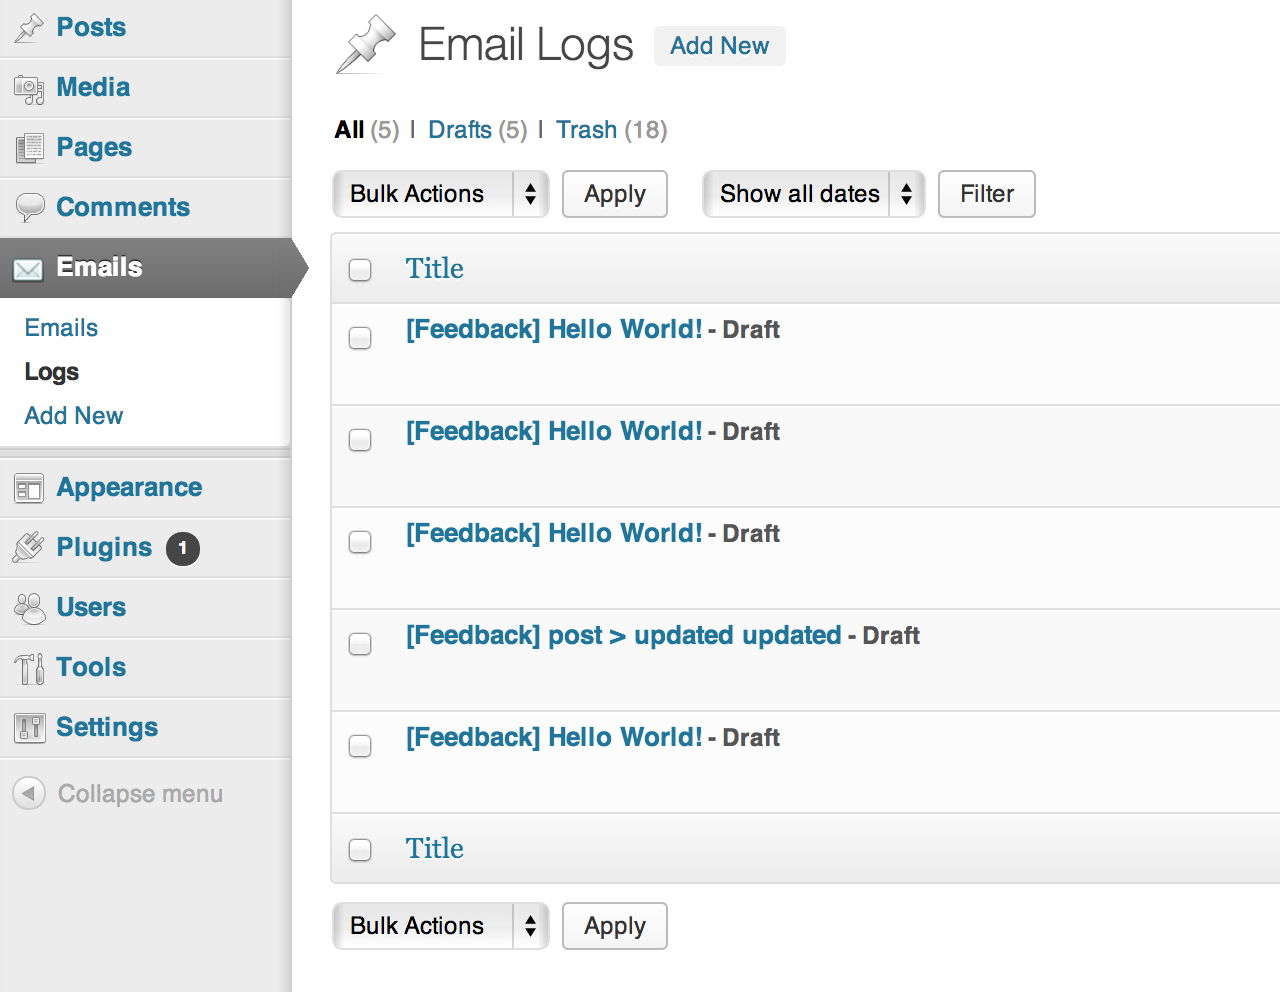Click the Settings sliders icon in sidebar
This screenshot has height=992, width=1280.
click(x=30, y=728)
